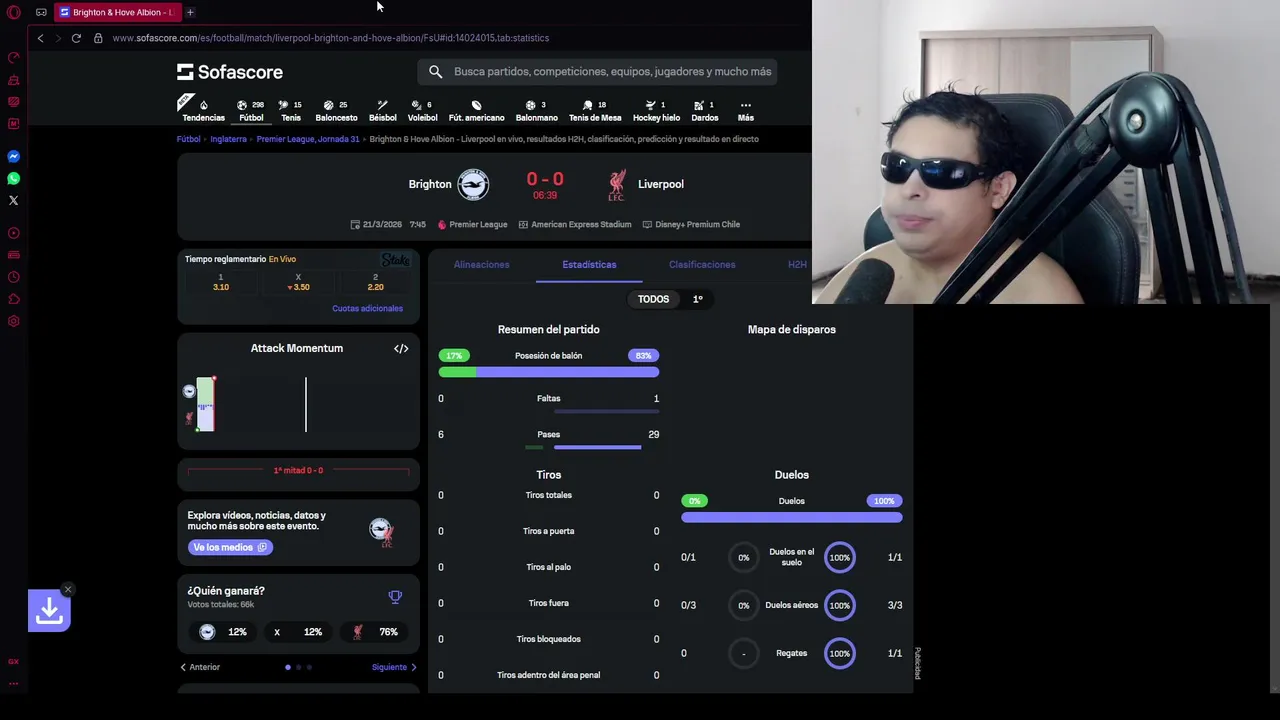Image resolution: width=1280 pixels, height=720 pixels.
Task: Select the TODOS period filter
Action: coord(653,299)
